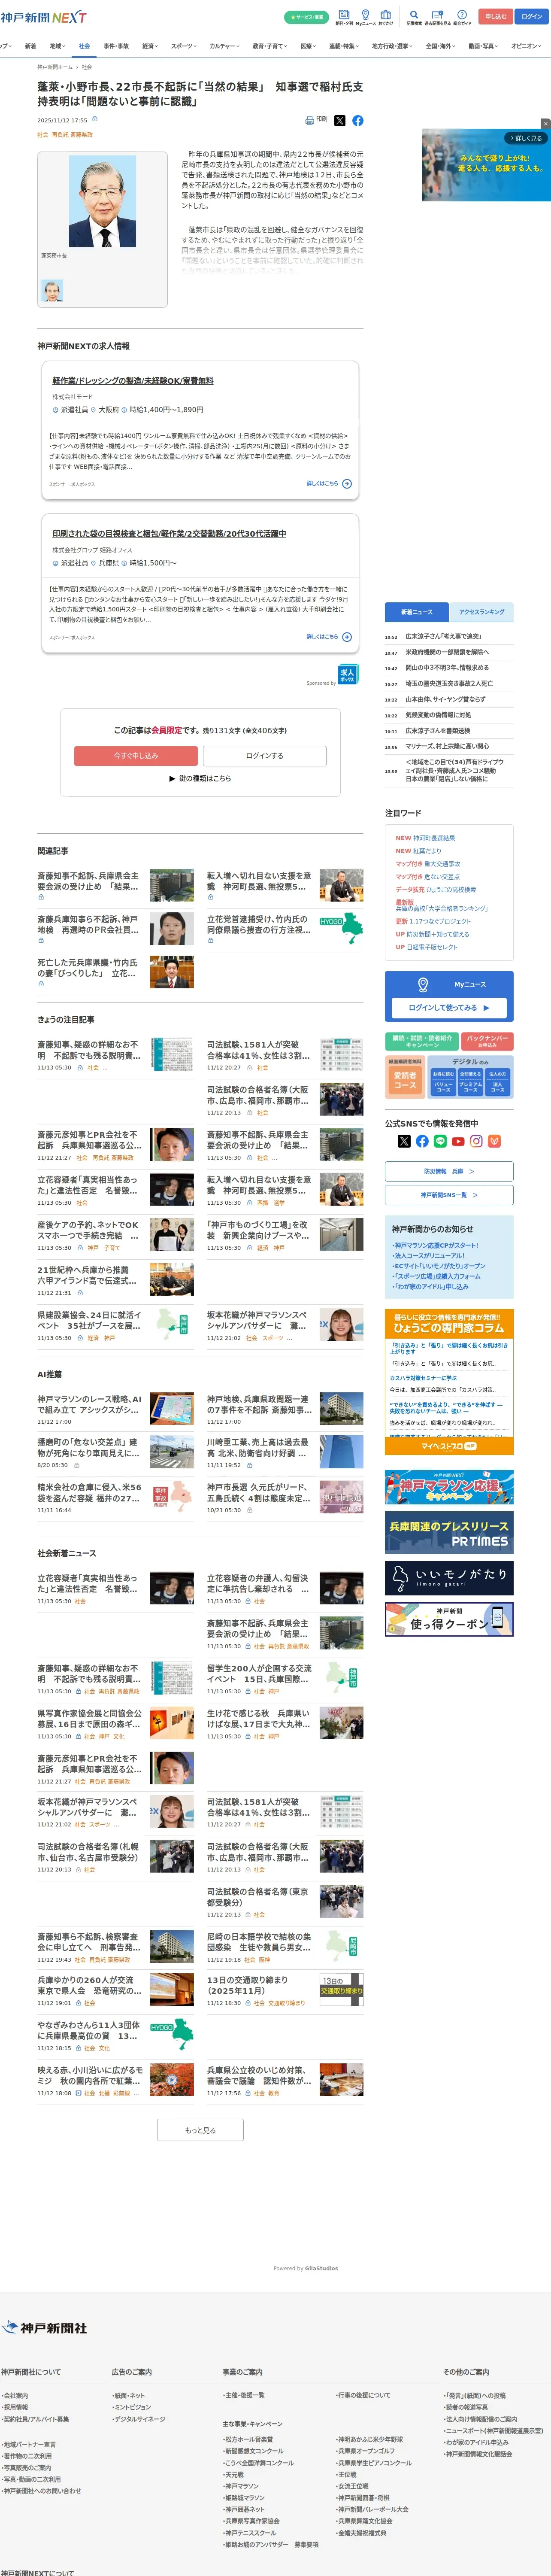Click 今すぐ申し込み button
The image size is (551, 2576).
pyautogui.click(x=136, y=755)
